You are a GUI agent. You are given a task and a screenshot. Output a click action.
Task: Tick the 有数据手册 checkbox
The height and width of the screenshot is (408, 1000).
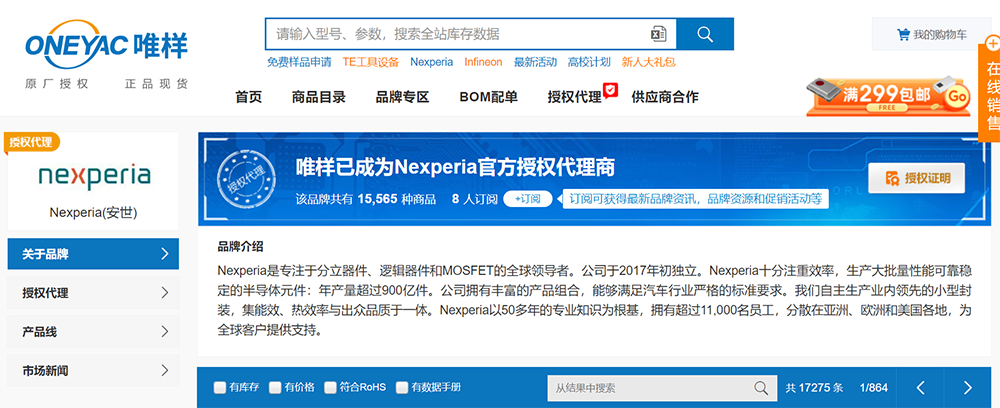pyautogui.click(x=402, y=387)
